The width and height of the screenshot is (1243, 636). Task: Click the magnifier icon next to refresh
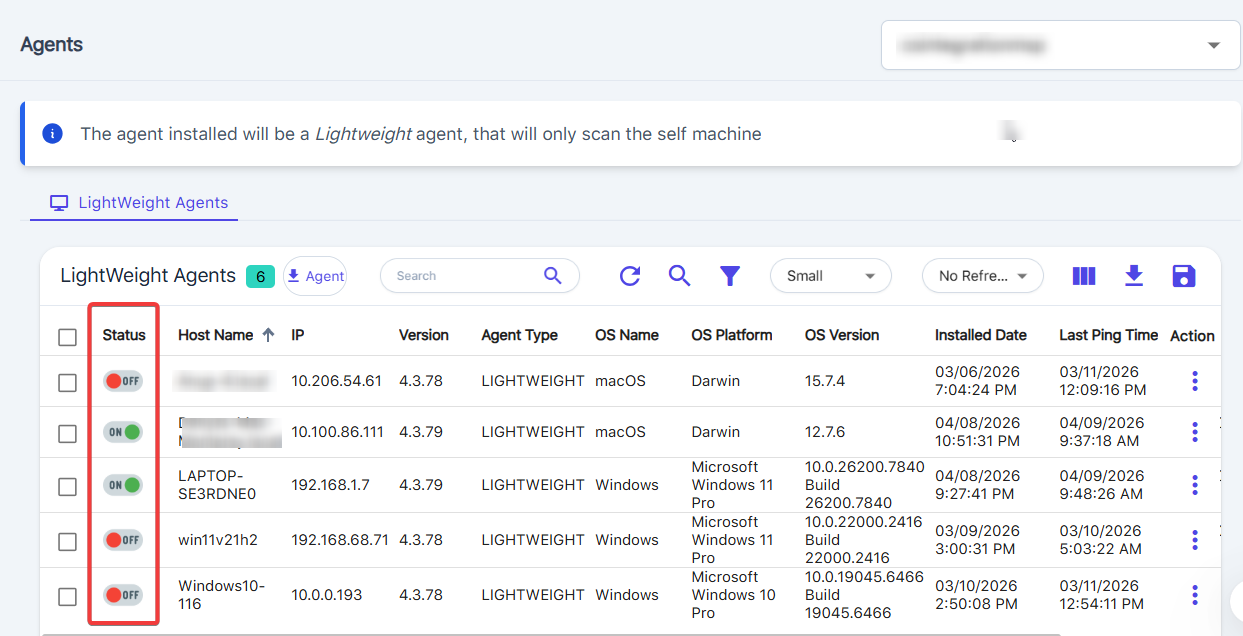tap(680, 276)
